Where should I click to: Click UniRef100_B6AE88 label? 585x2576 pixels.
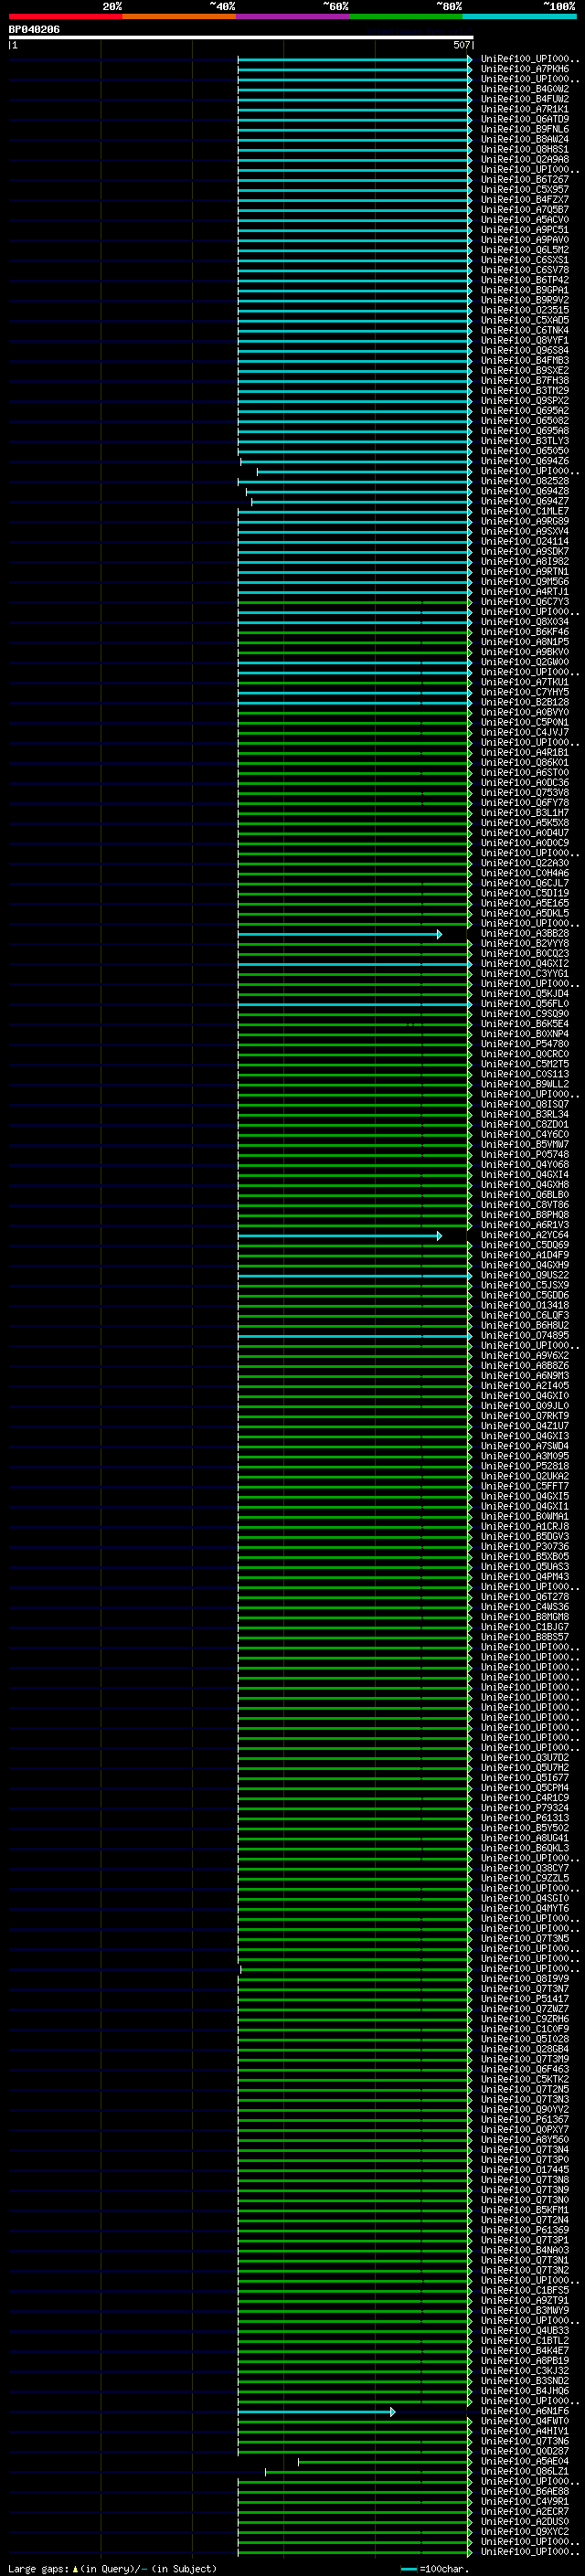point(525,2494)
